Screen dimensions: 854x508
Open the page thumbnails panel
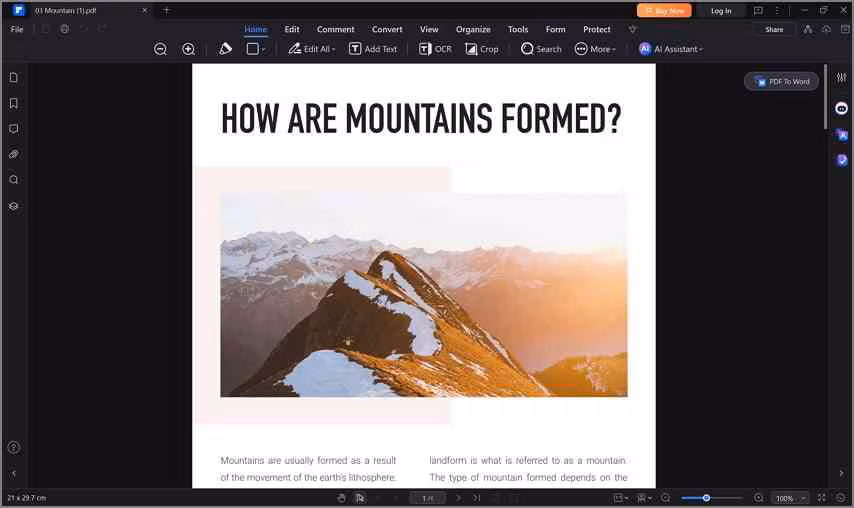point(14,78)
